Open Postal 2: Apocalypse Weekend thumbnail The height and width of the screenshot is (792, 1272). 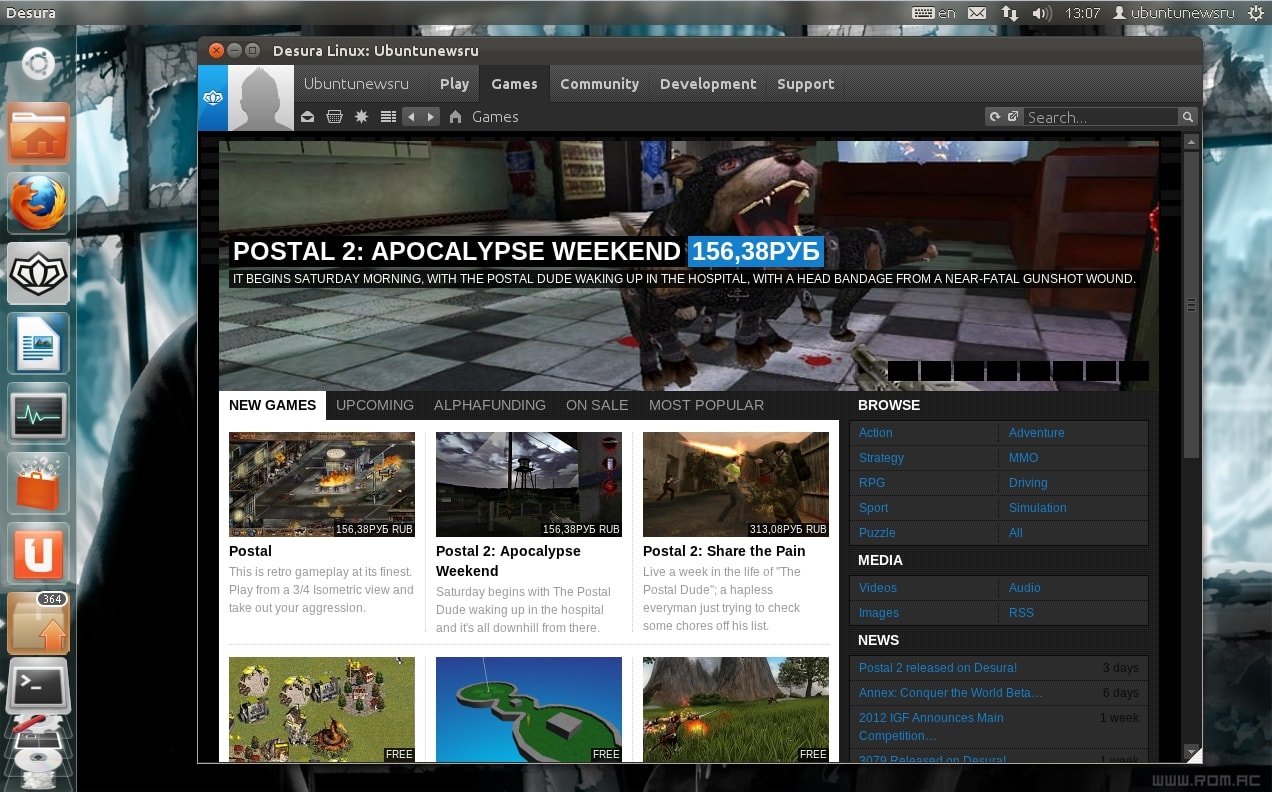coord(529,484)
